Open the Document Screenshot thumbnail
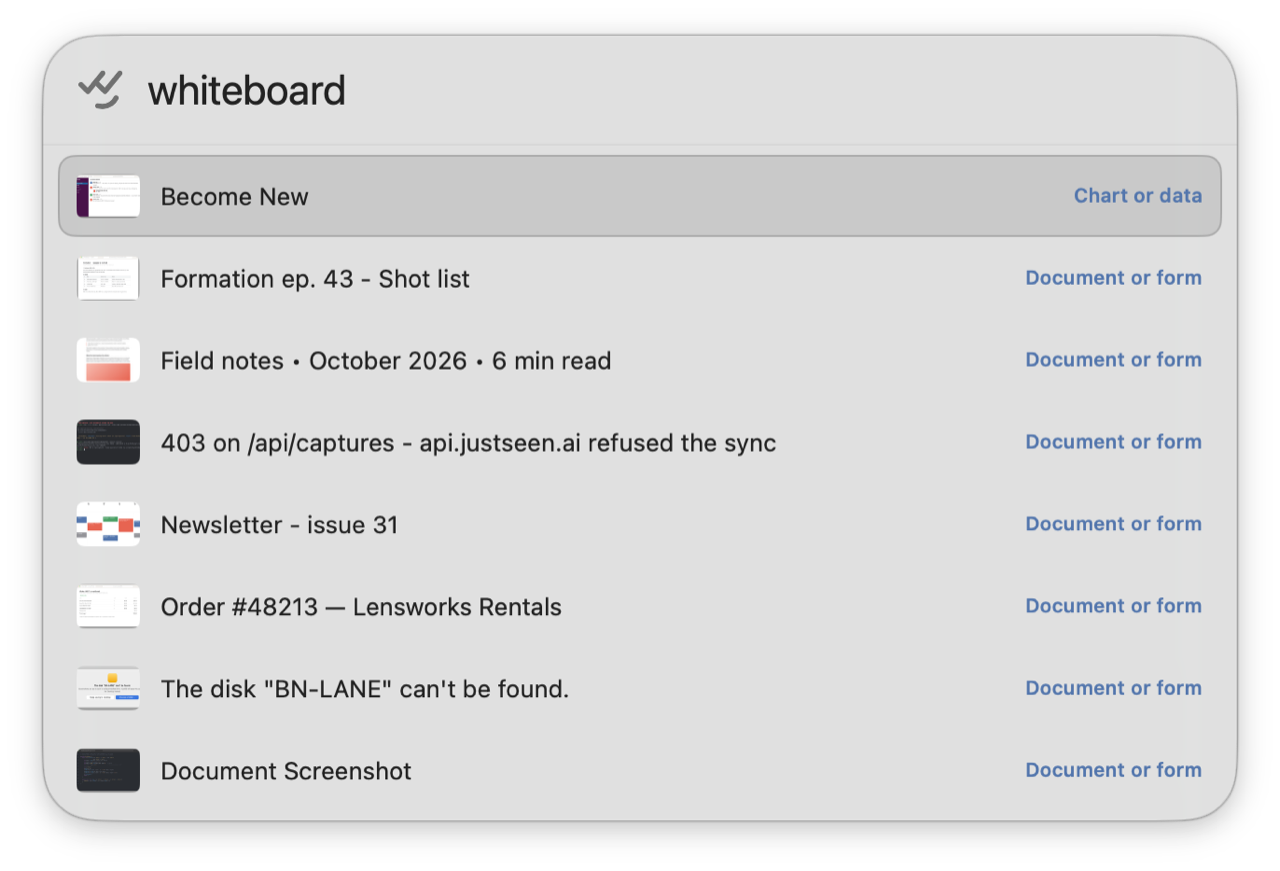Image resolution: width=1280 pixels, height=871 pixels. [108, 770]
